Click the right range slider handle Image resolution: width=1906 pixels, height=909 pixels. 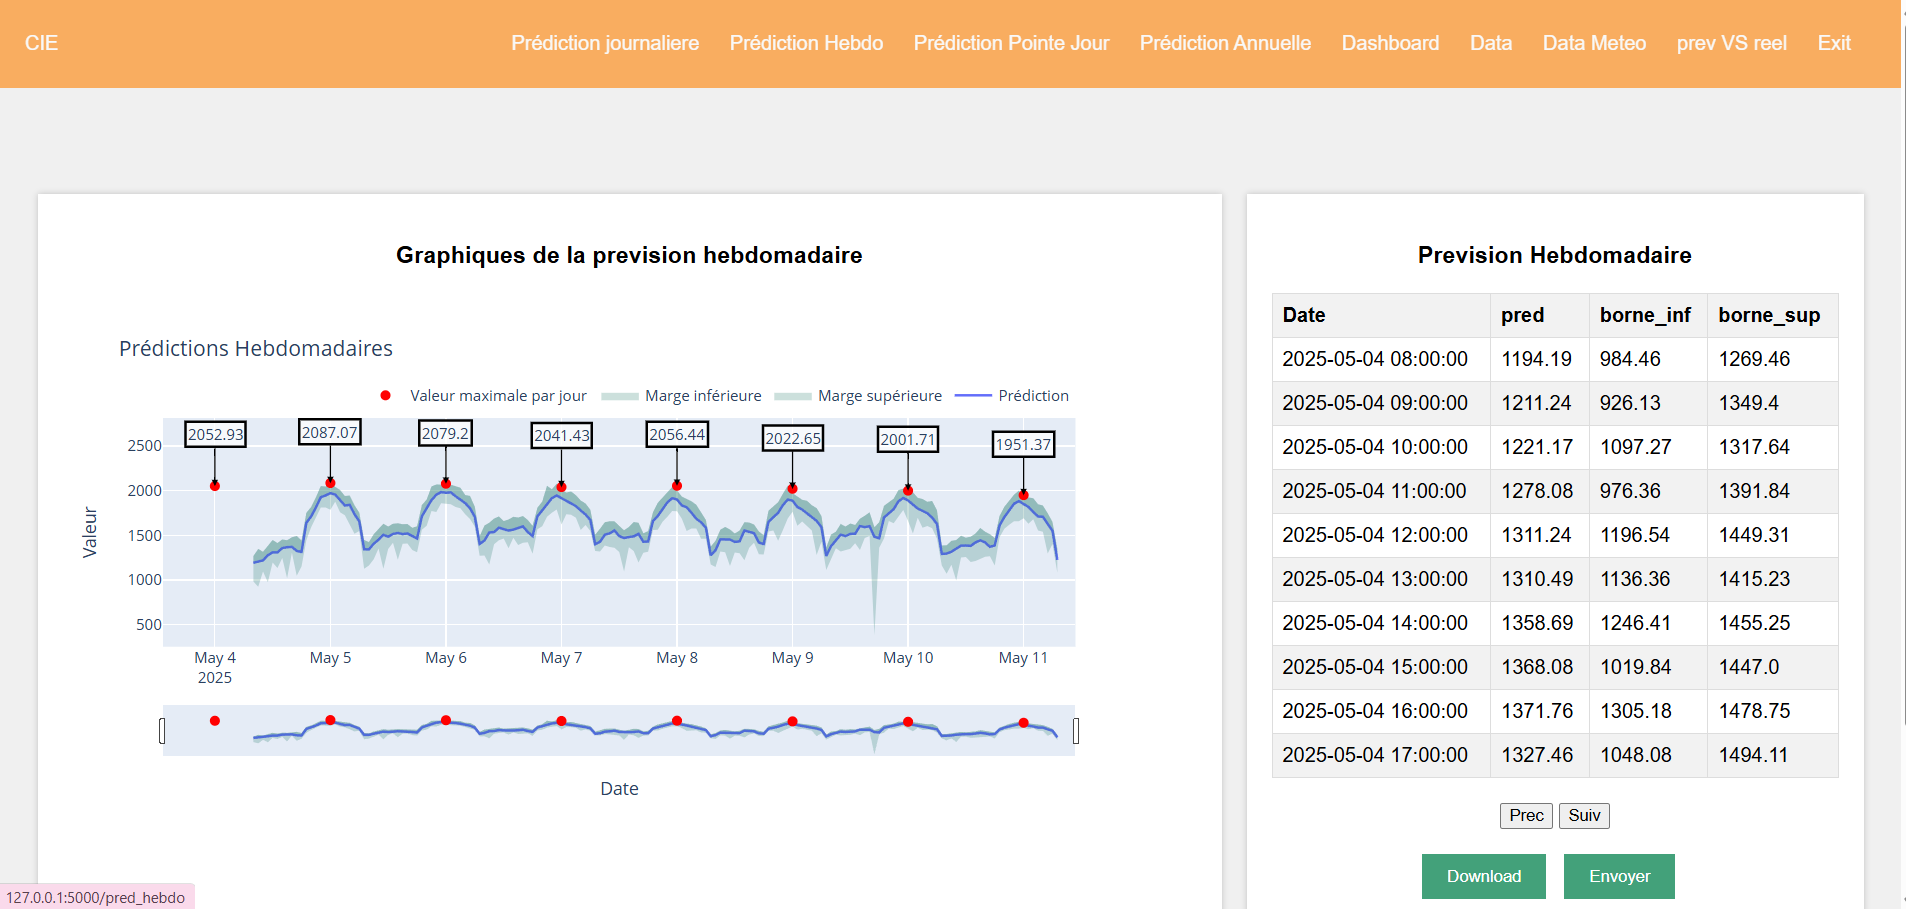point(1076,731)
